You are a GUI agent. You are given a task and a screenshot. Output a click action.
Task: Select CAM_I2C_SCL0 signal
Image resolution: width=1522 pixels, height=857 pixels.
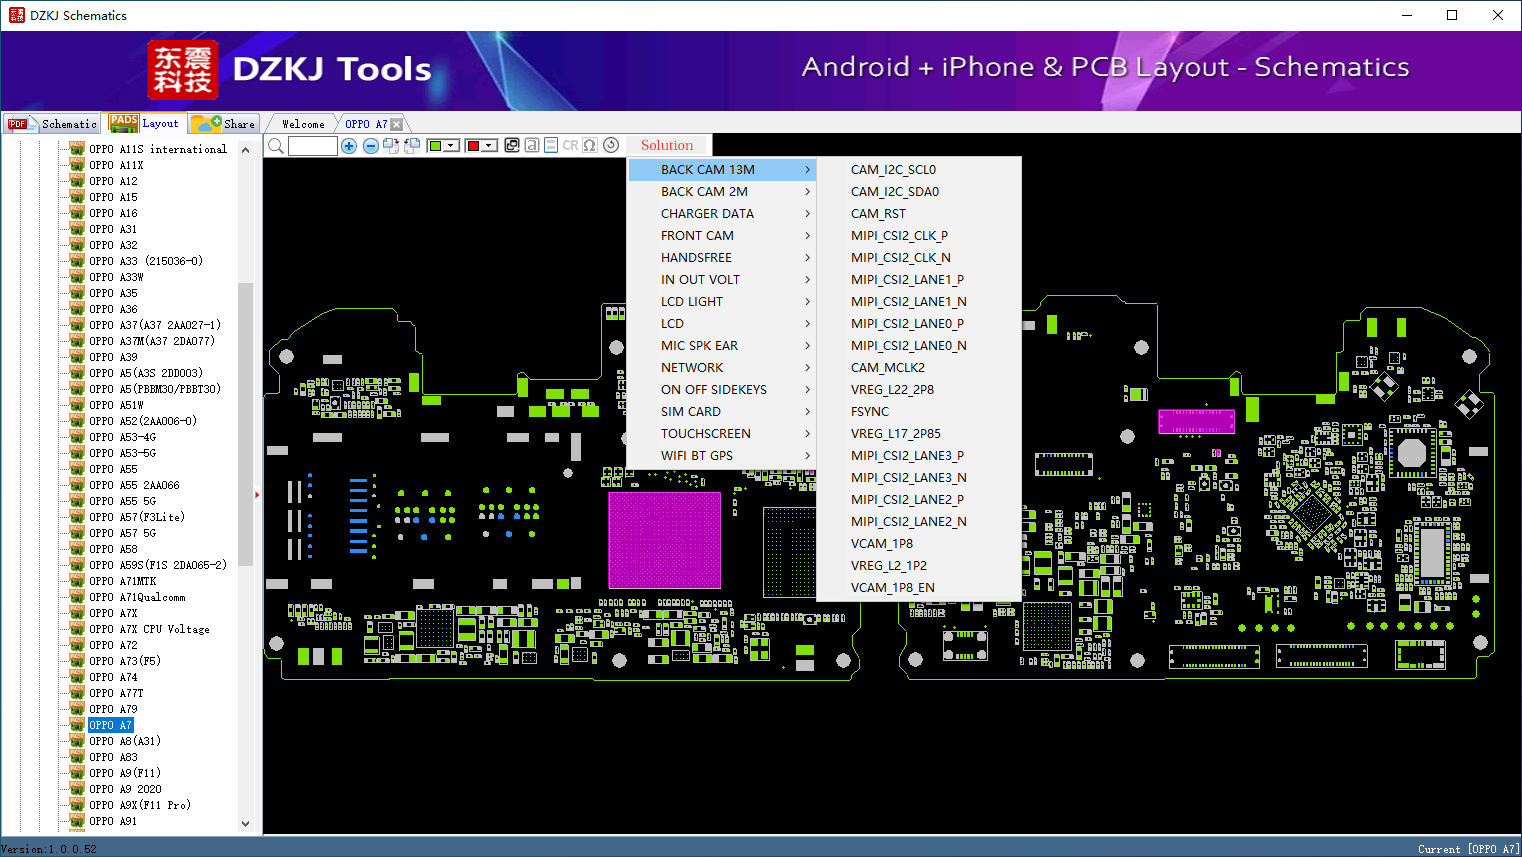919,170
